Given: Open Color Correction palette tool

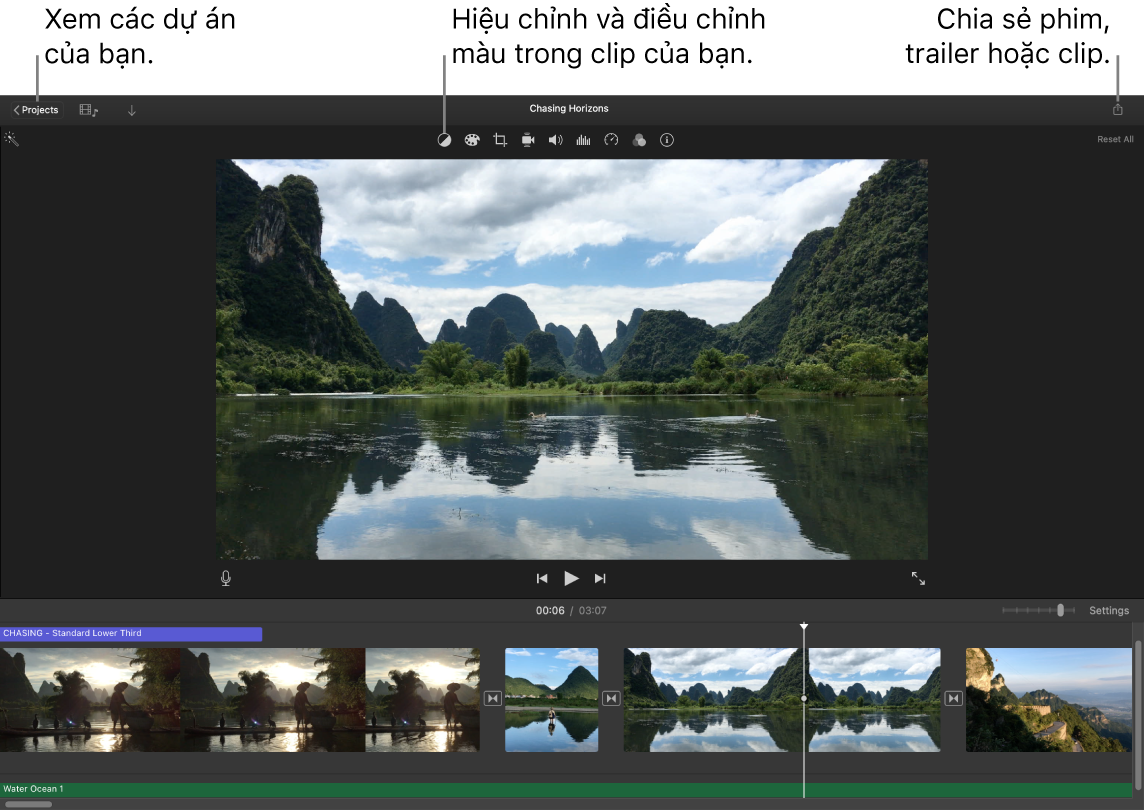Looking at the screenshot, I should 472,140.
